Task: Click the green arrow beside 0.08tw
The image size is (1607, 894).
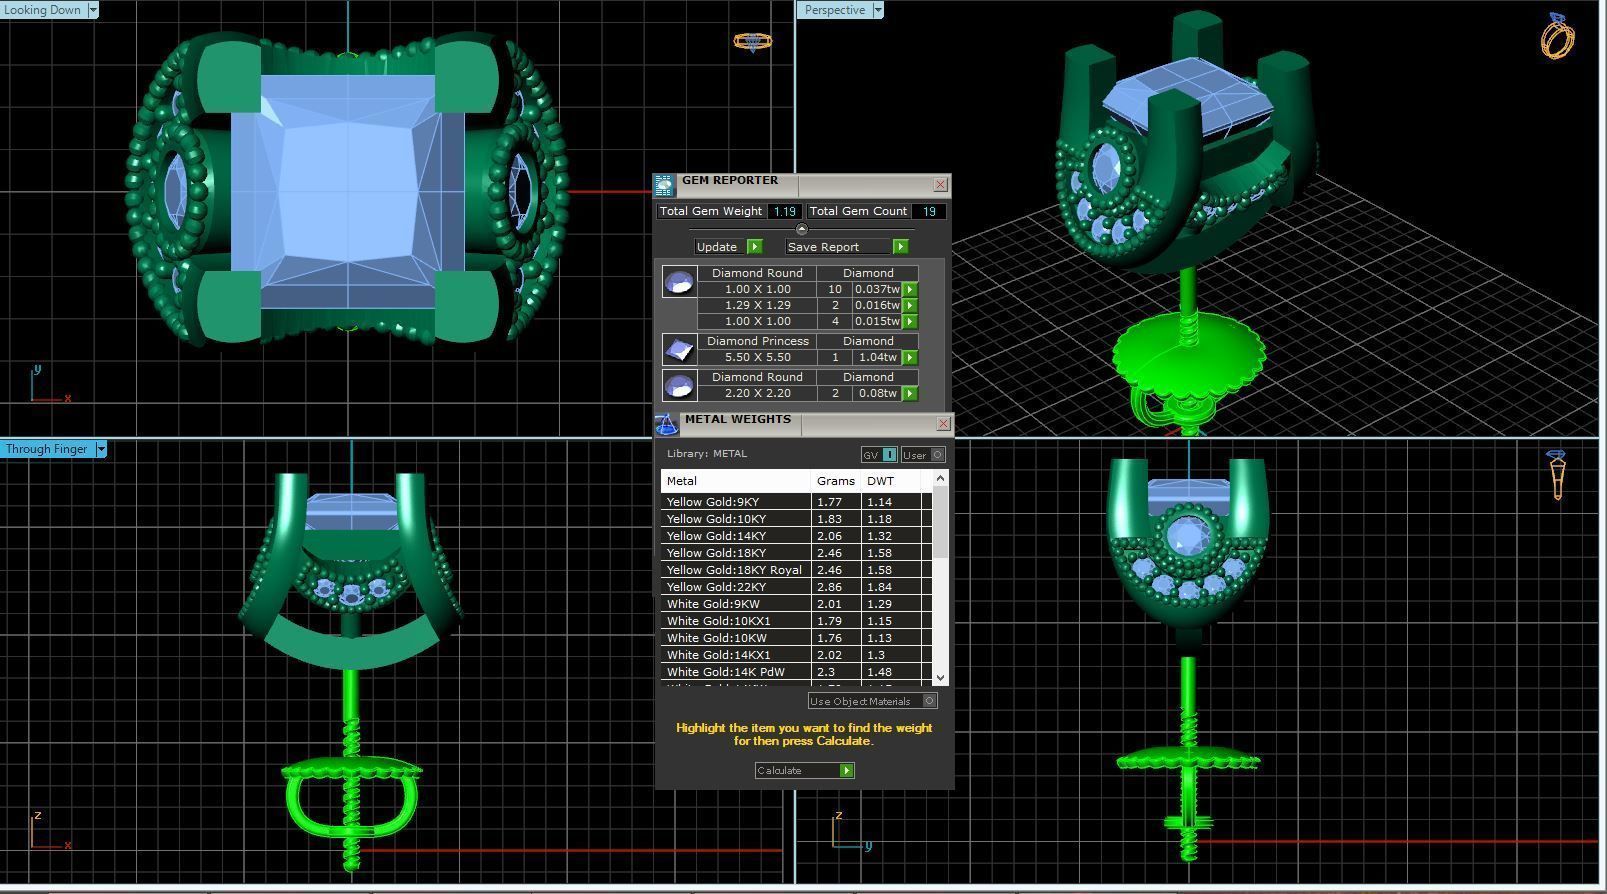Action: click(910, 393)
